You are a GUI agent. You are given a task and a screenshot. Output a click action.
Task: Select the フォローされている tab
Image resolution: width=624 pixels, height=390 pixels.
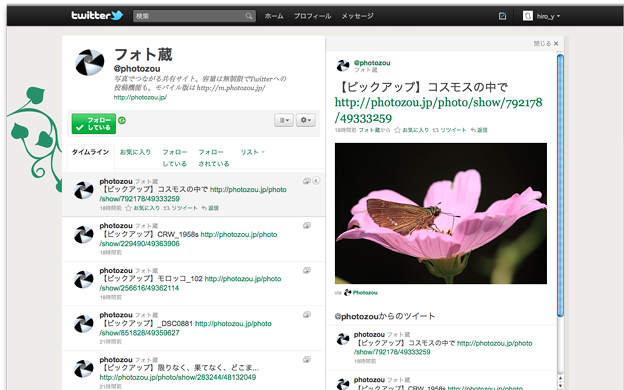pos(214,158)
